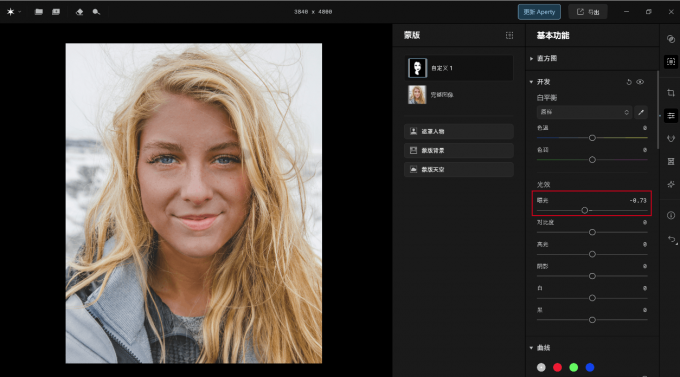Screen dimensions: 680x377
Task: Open the crop sidebar tool
Action: [671, 93]
